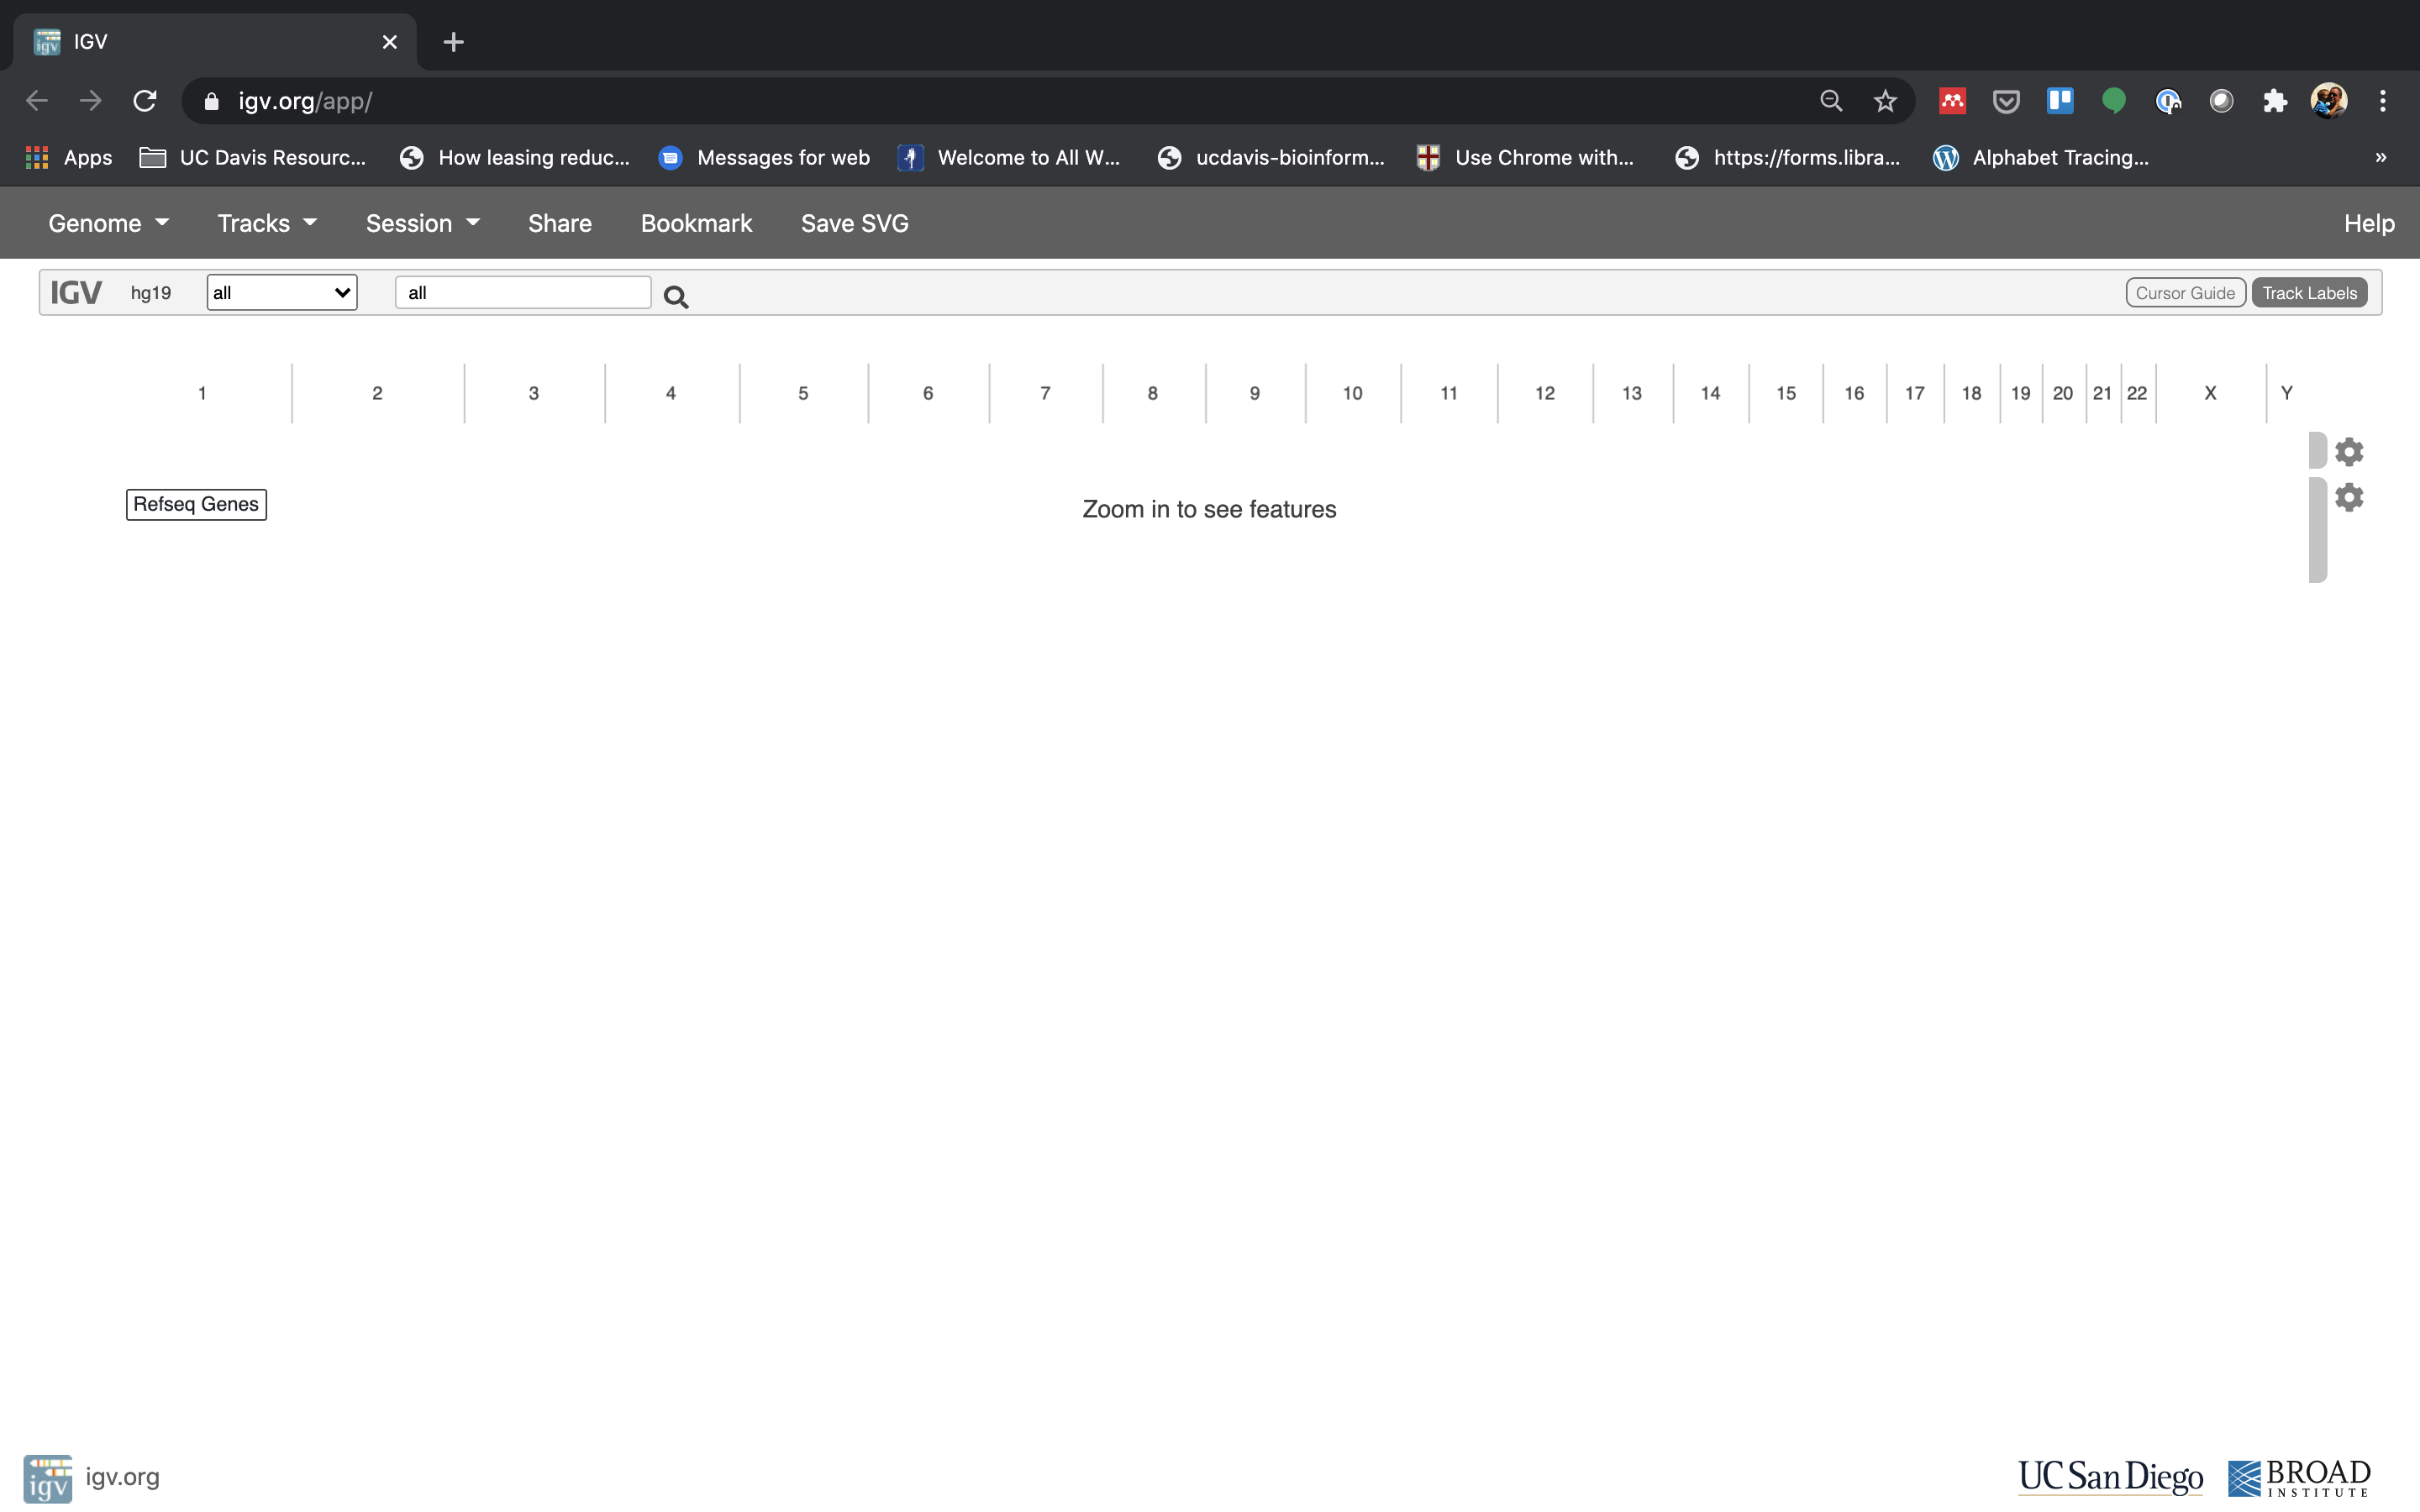Click the Pocket extension icon in toolbar

(x=2006, y=100)
